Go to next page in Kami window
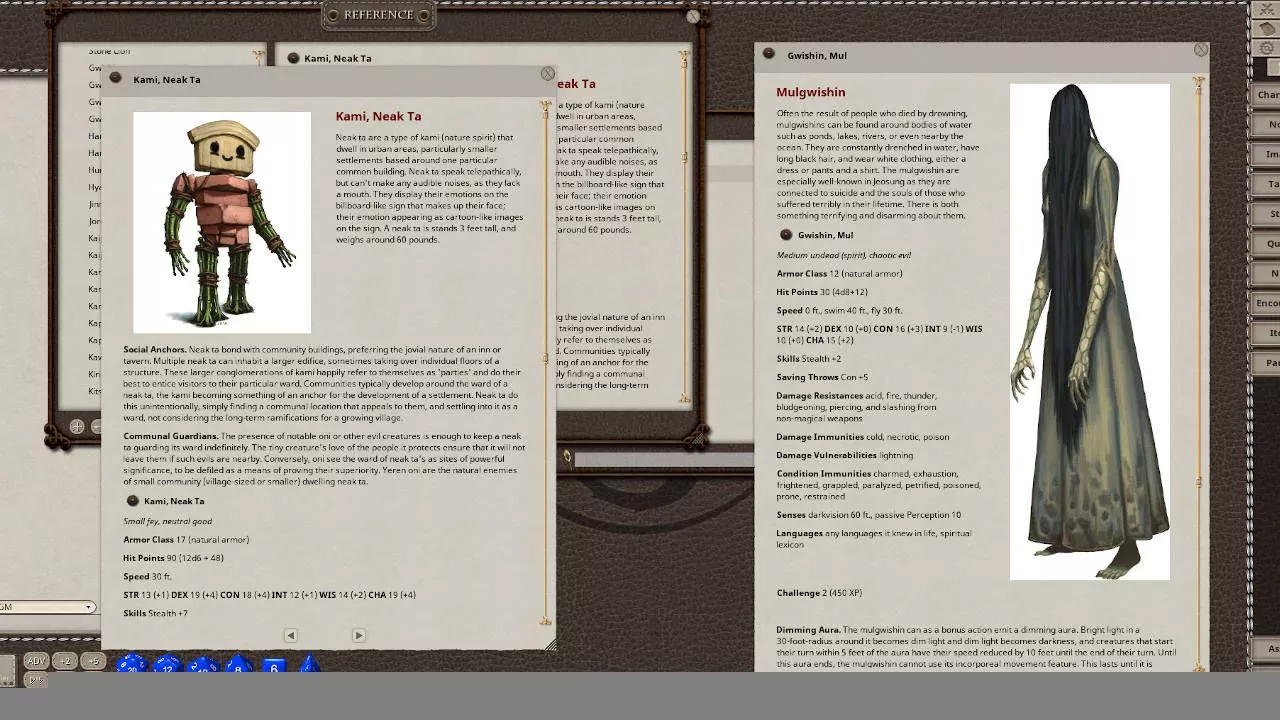Image resolution: width=1280 pixels, height=720 pixels. pos(359,635)
